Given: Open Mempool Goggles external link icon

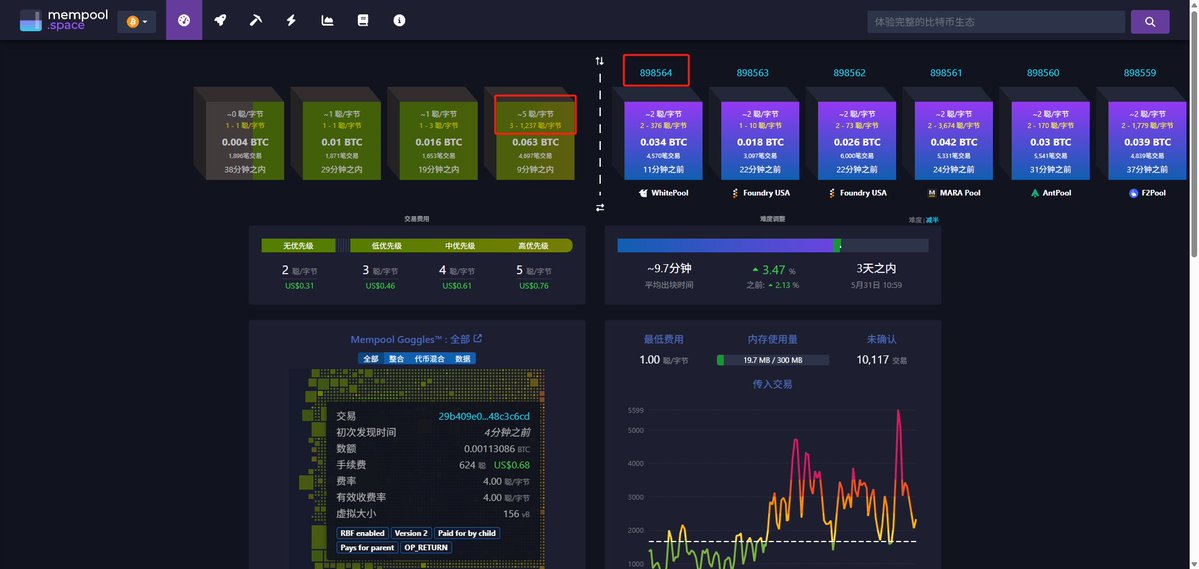Looking at the screenshot, I should [x=478, y=339].
